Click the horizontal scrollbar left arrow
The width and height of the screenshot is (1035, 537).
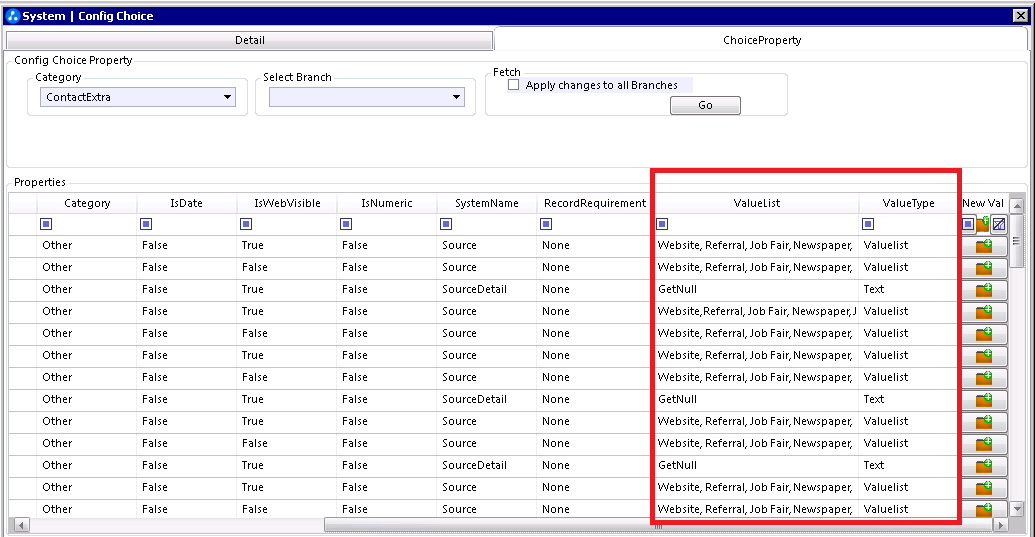tap(21, 526)
